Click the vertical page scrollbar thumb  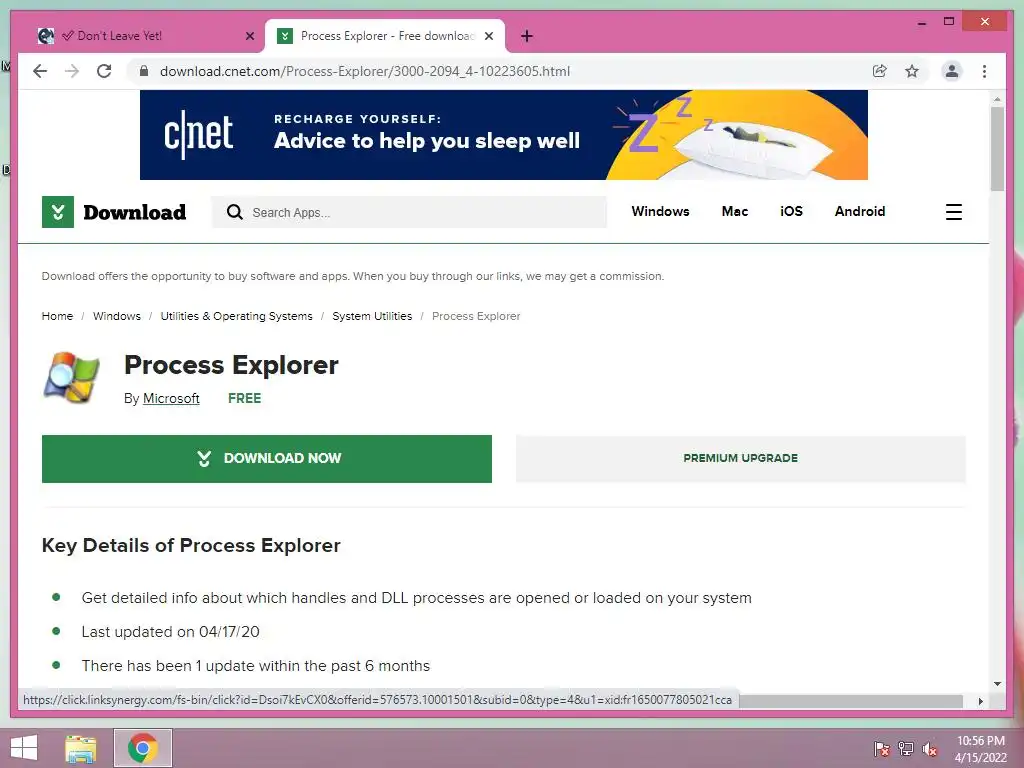click(997, 149)
